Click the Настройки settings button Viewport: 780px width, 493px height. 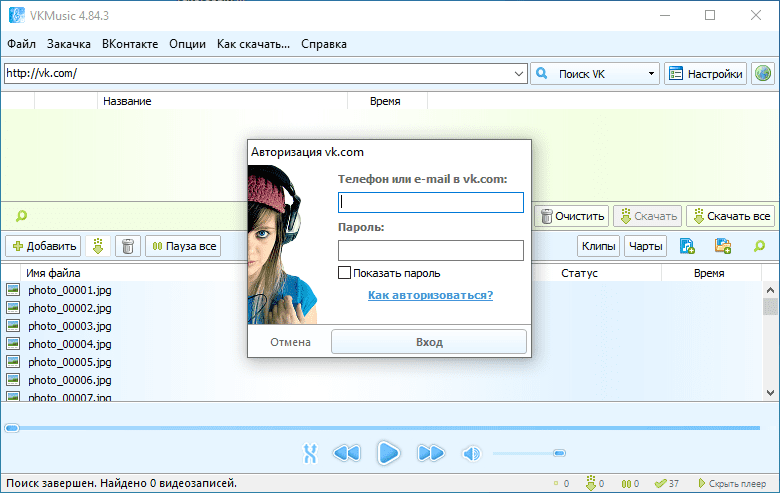(x=705, y=74)
